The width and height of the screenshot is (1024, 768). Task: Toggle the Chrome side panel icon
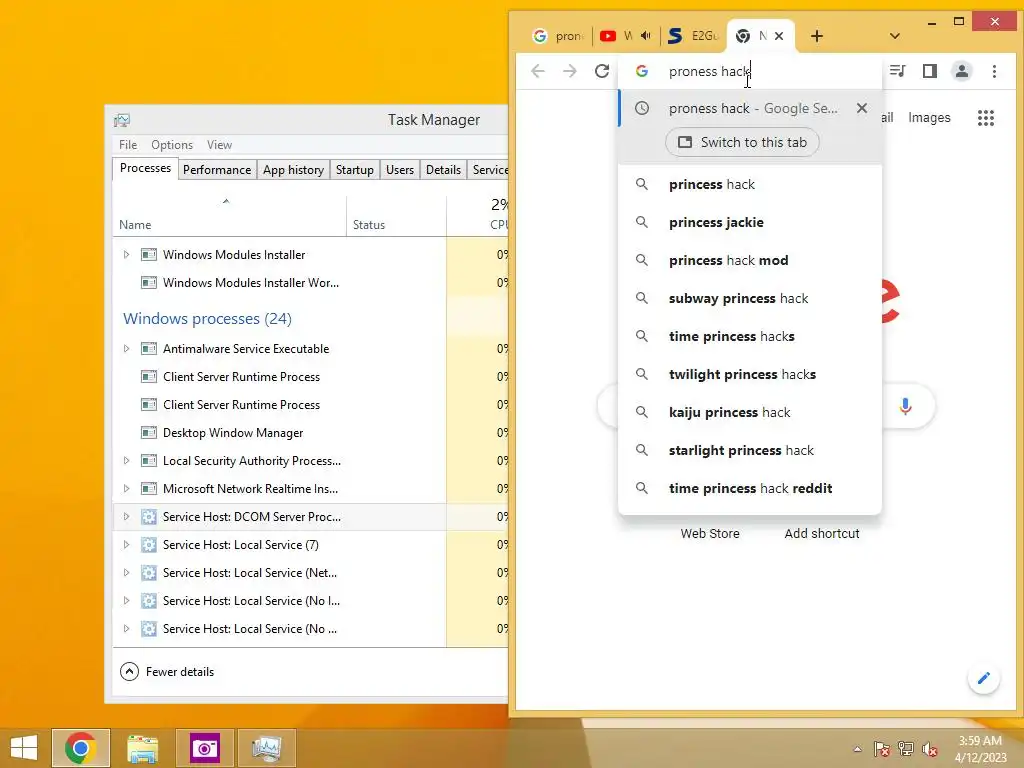pos(929,71)
